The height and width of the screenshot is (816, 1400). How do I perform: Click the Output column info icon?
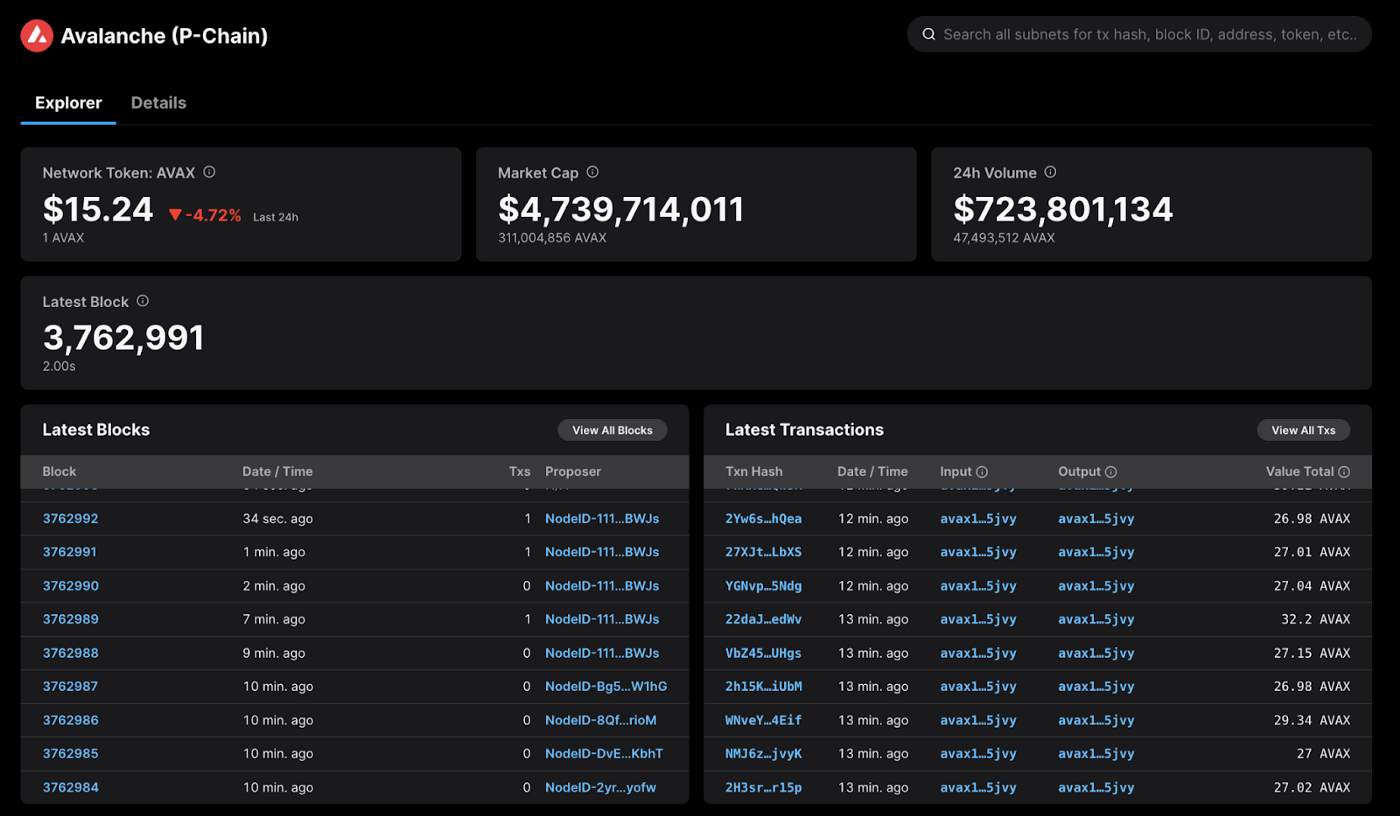click(x=1110, y=471)
